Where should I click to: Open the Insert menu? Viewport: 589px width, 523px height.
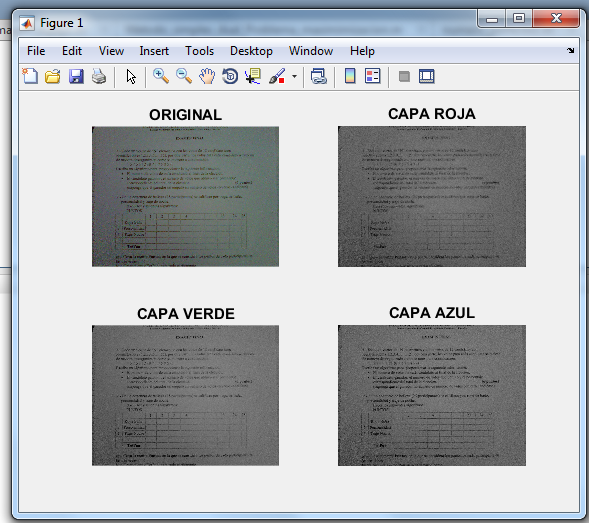[154, 51]
